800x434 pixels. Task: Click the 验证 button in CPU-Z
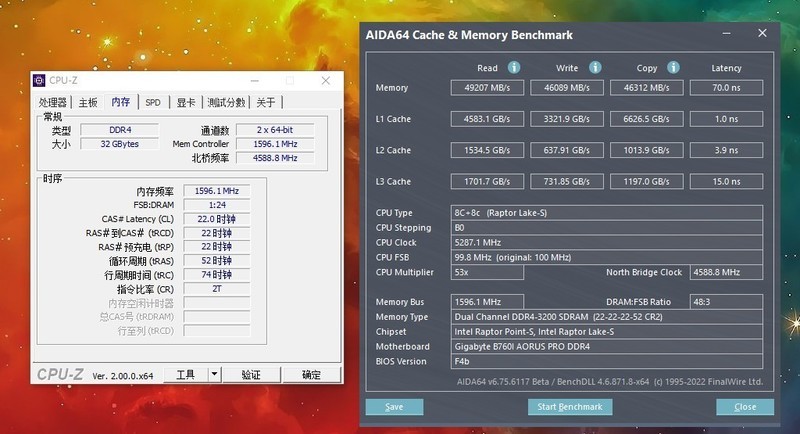pos(251,374)
